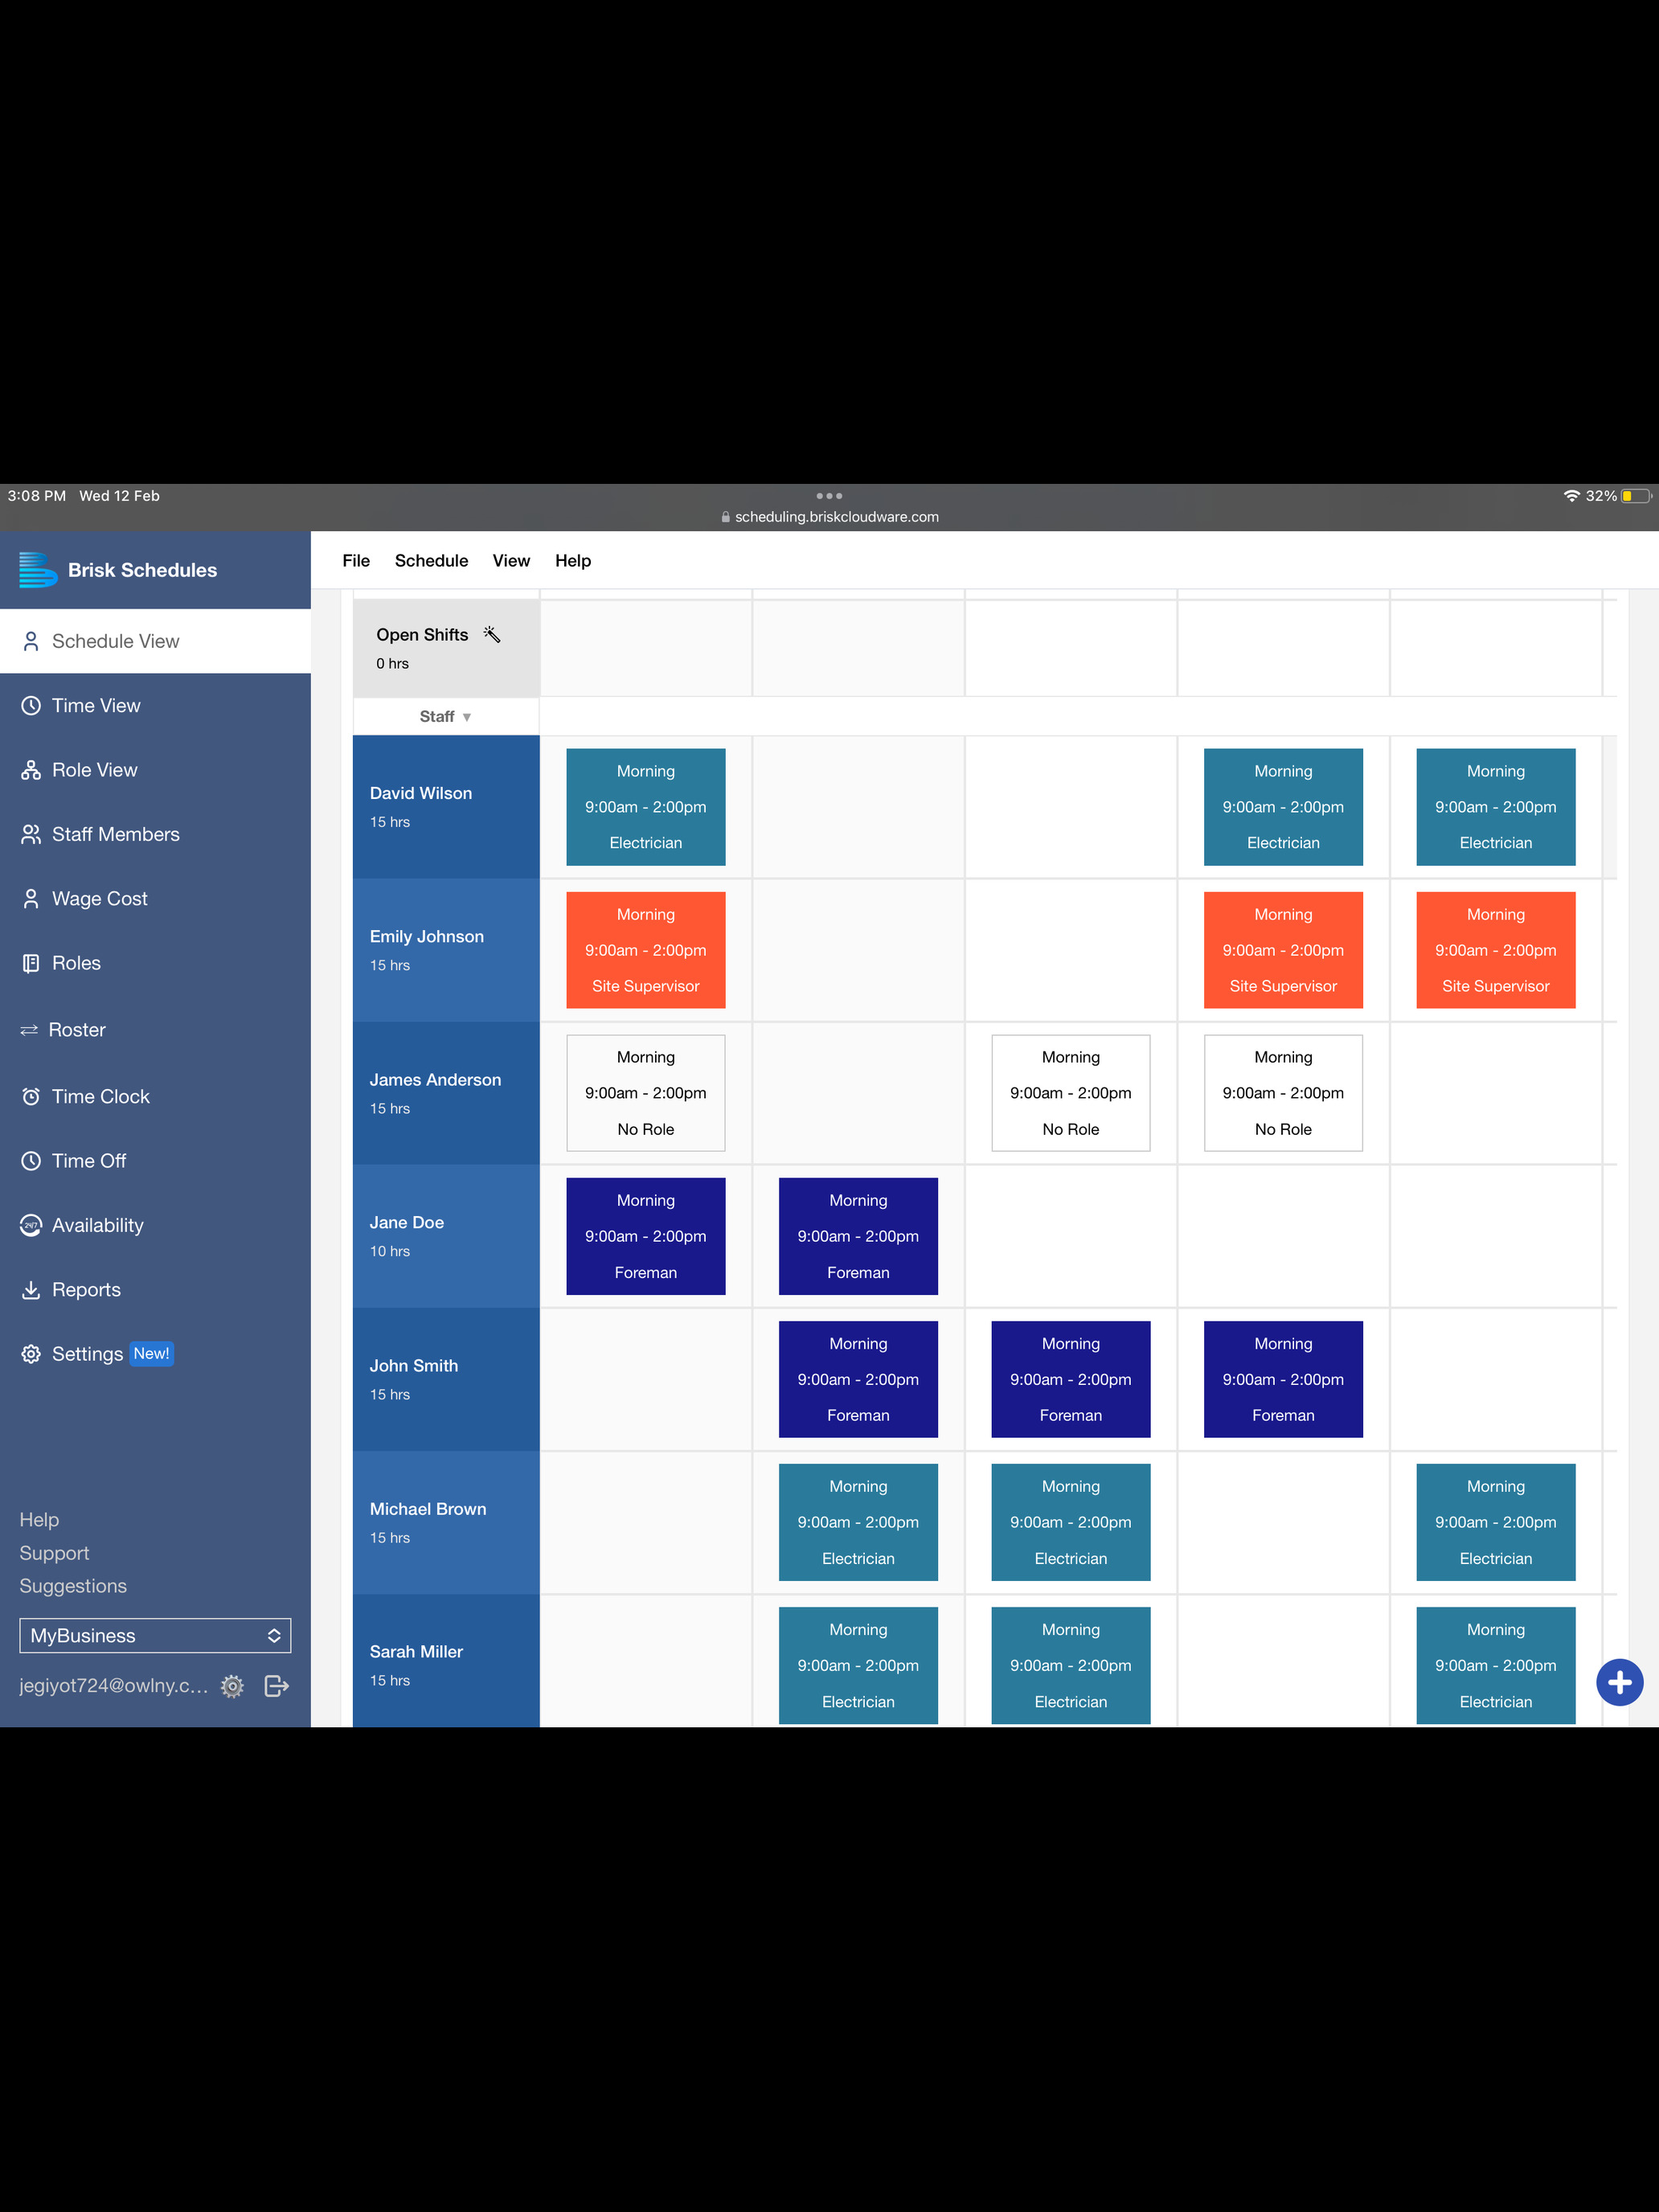Select Sarah Miller's middle Electrician shift

coord(1070,1665)
